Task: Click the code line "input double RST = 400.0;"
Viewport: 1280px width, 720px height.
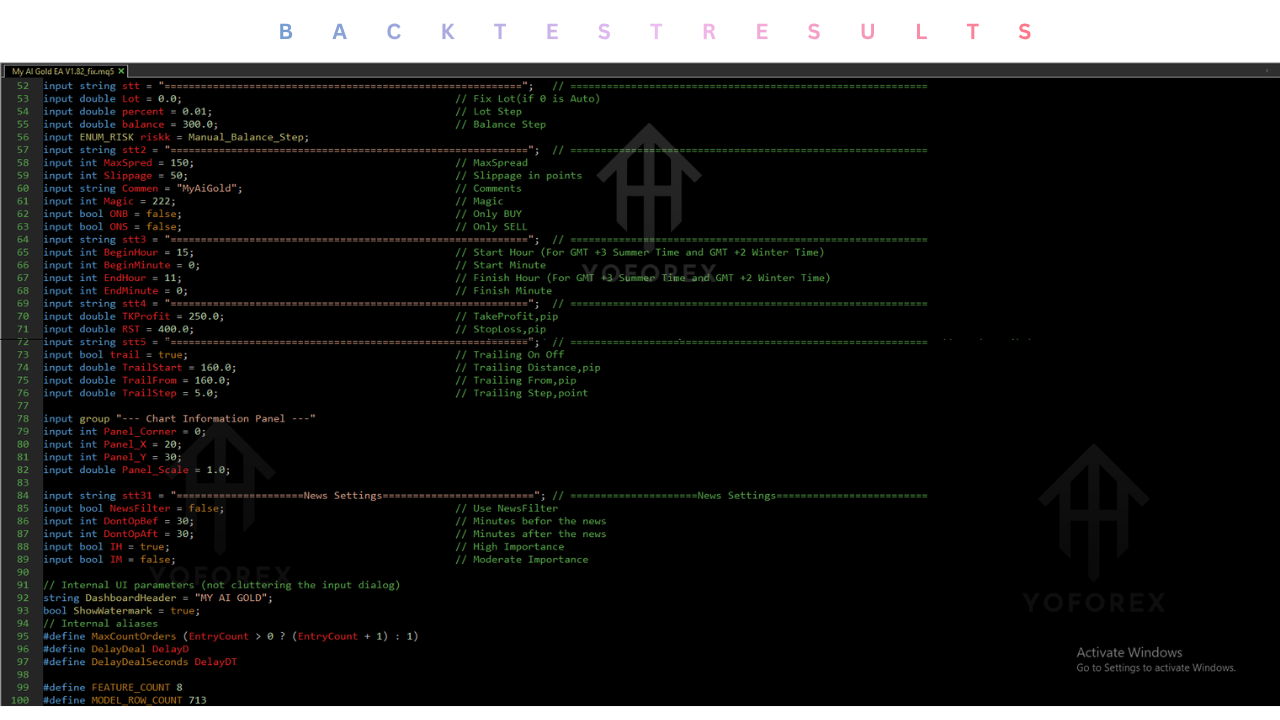Action: click(118, 329)
